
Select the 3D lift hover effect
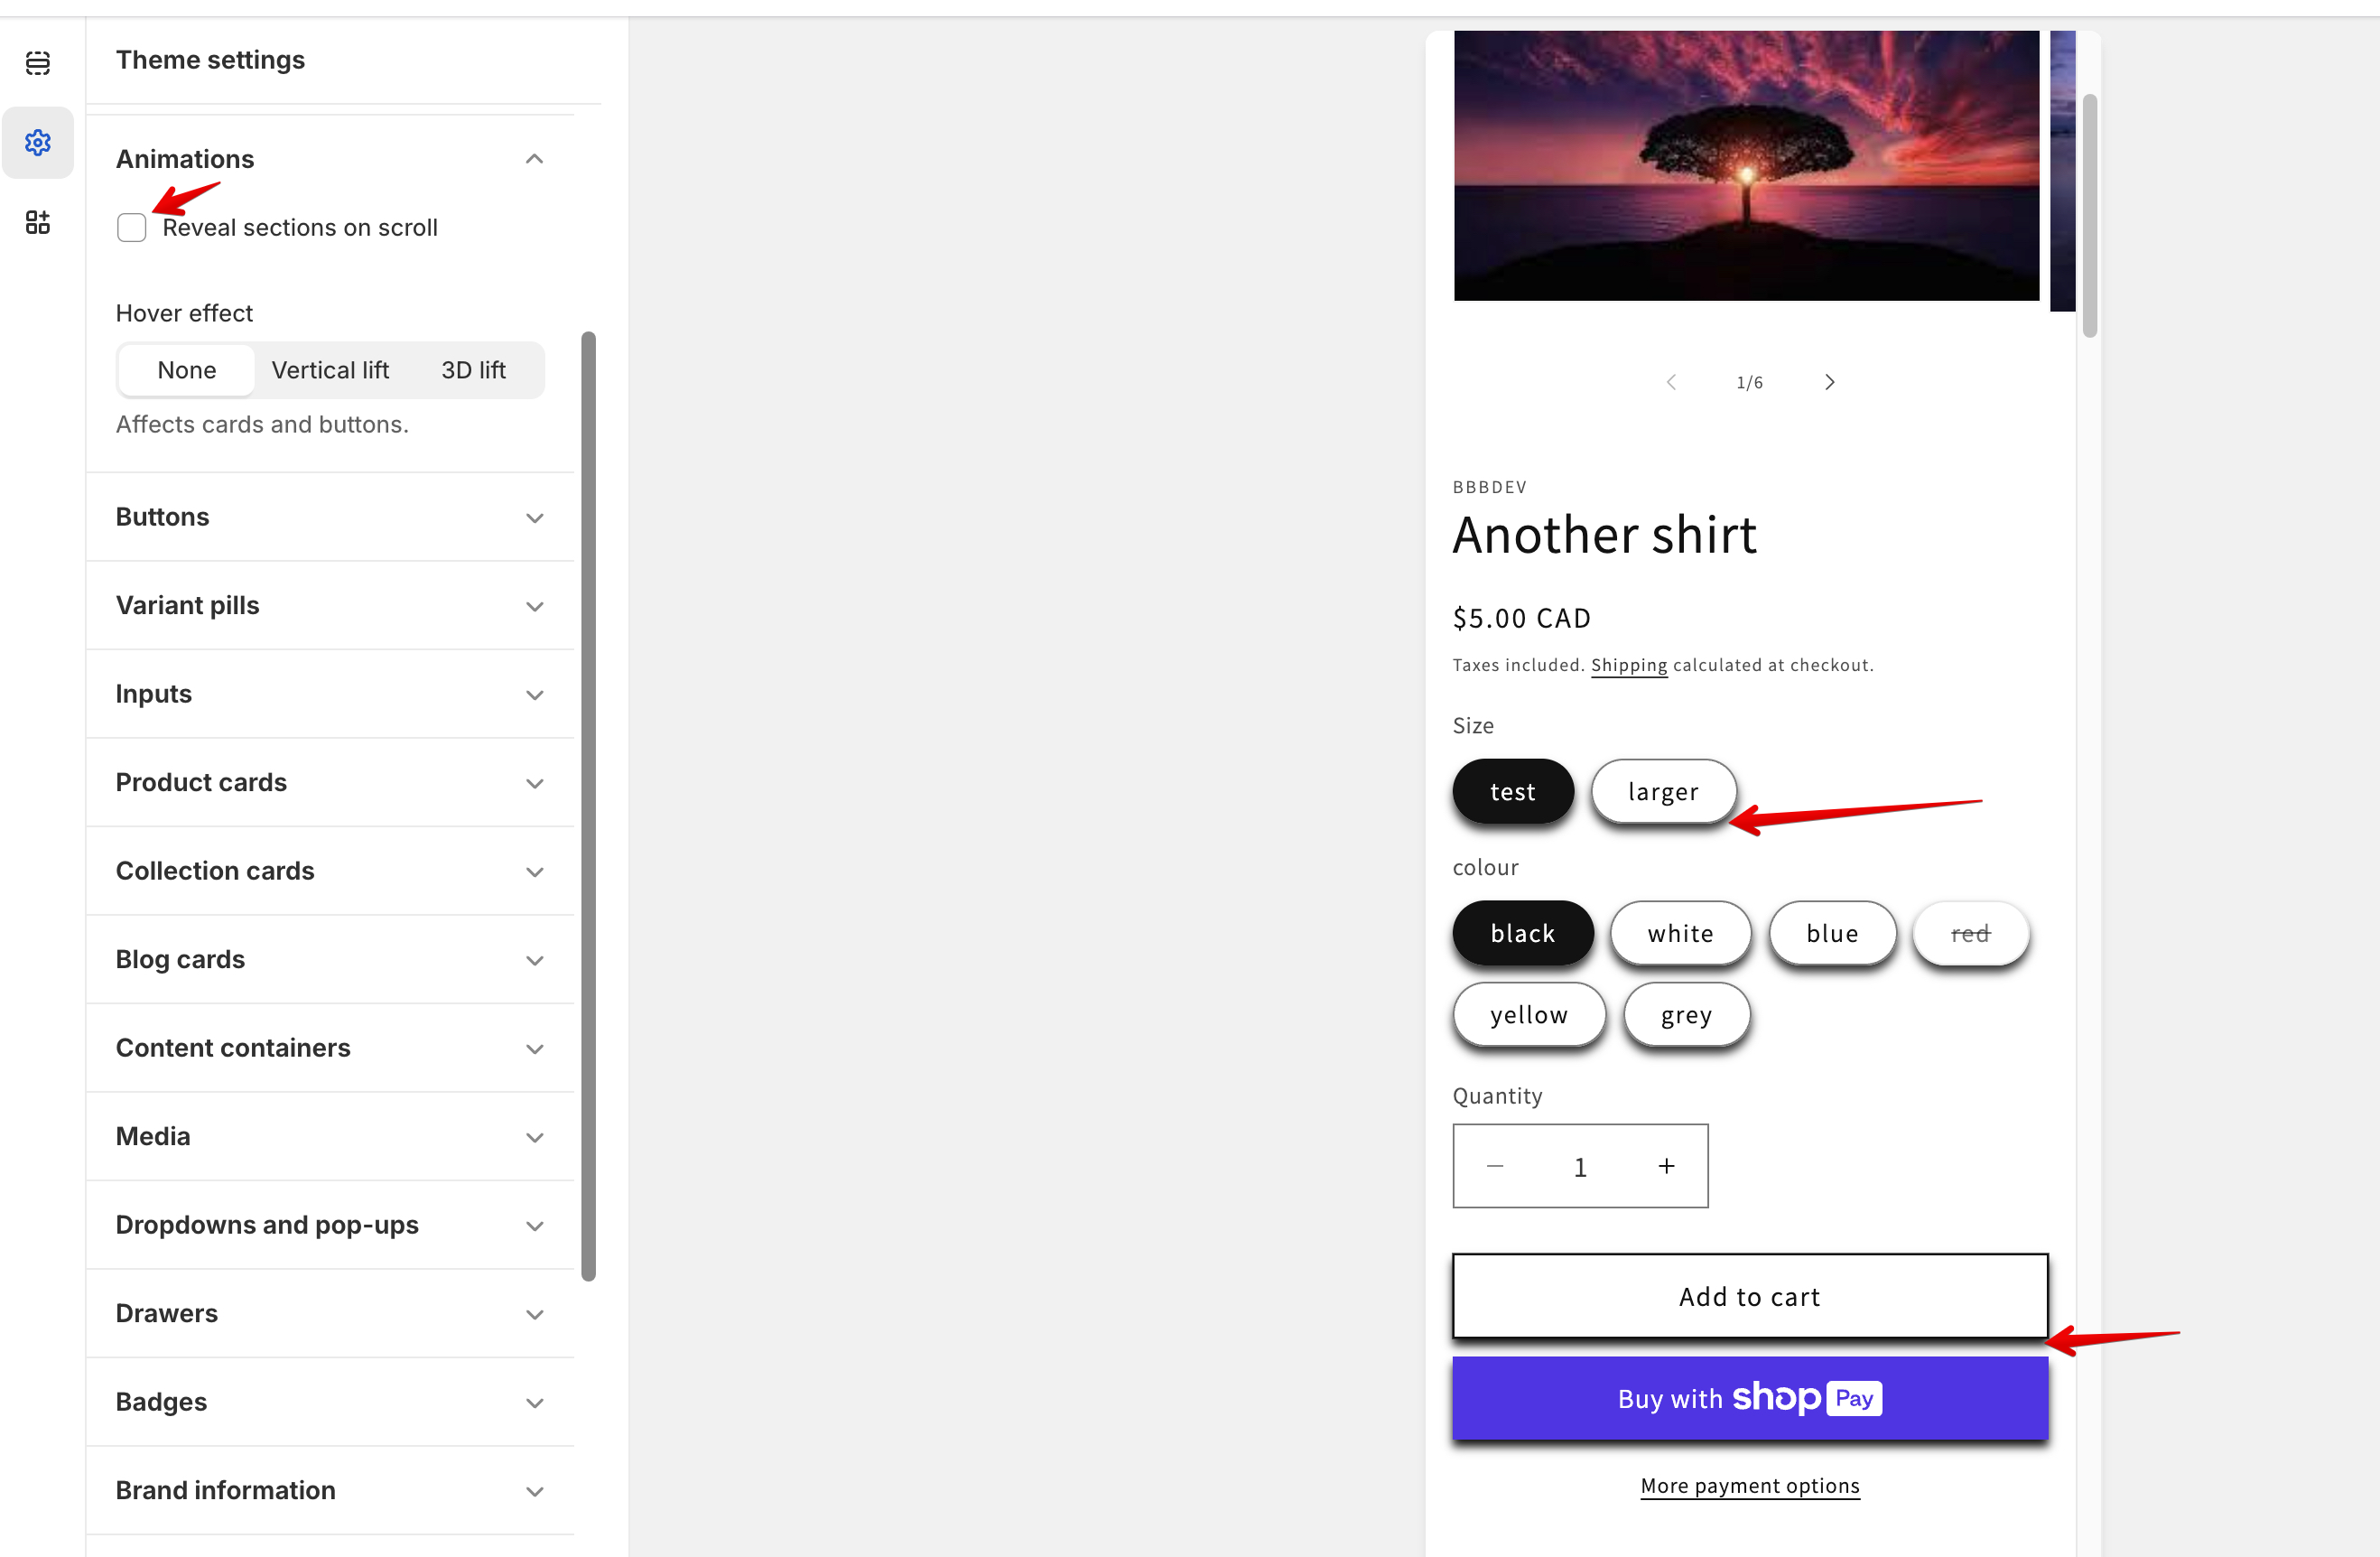[472, 368]
